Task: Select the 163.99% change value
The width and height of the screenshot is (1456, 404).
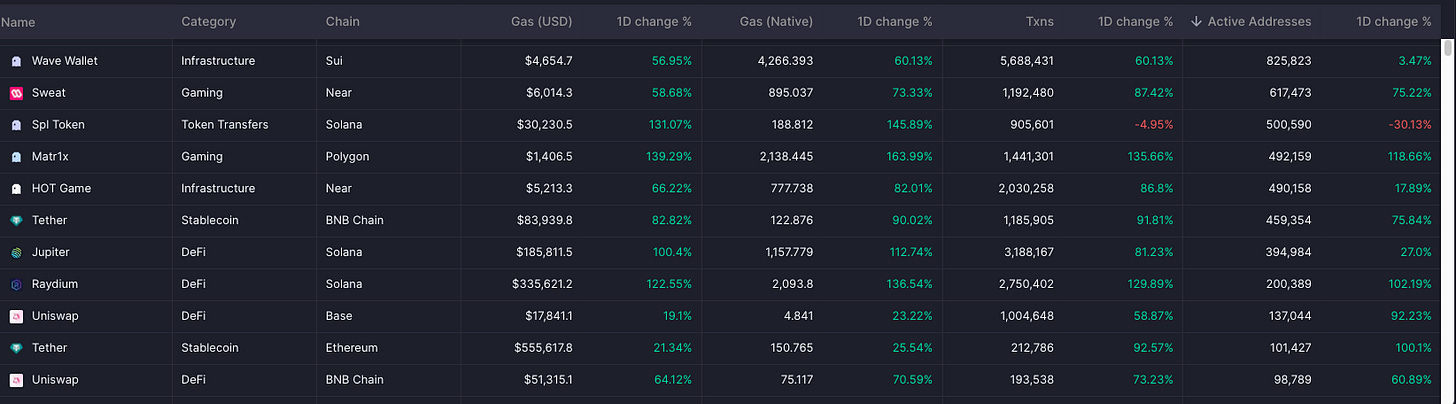Action: (909, 157)
